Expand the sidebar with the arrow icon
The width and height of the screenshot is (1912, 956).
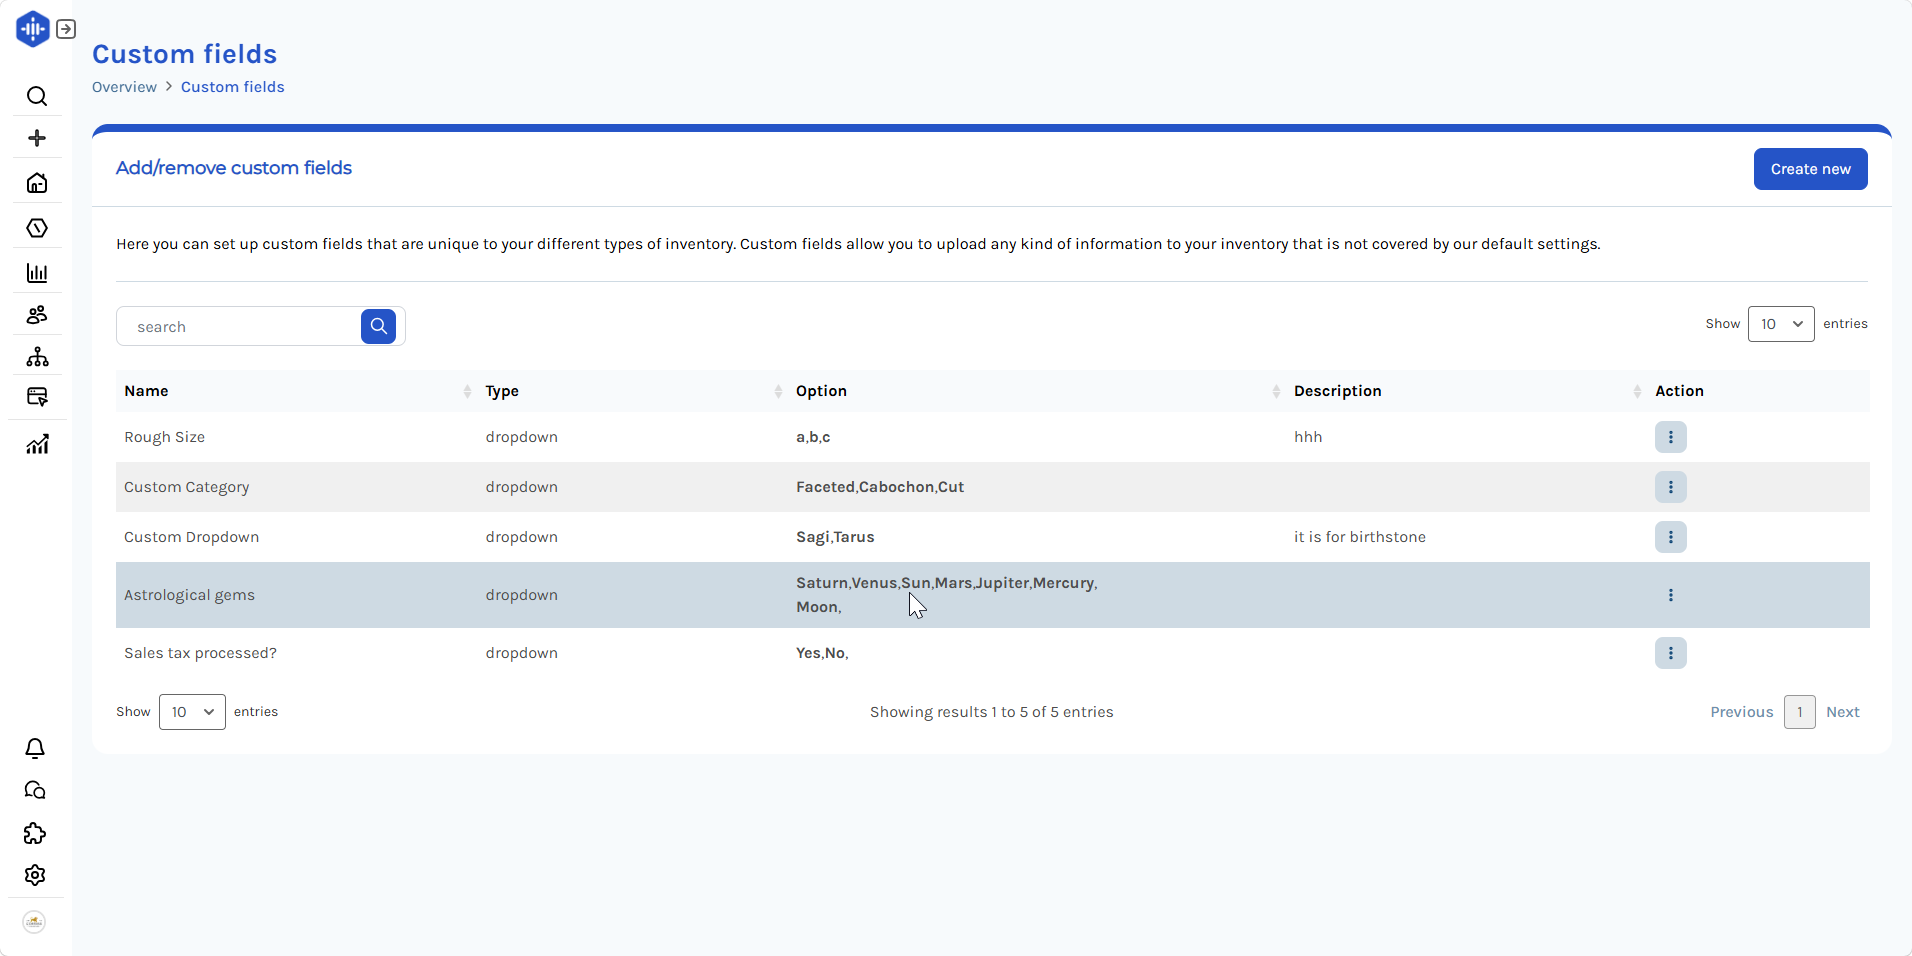coord(66,29)
